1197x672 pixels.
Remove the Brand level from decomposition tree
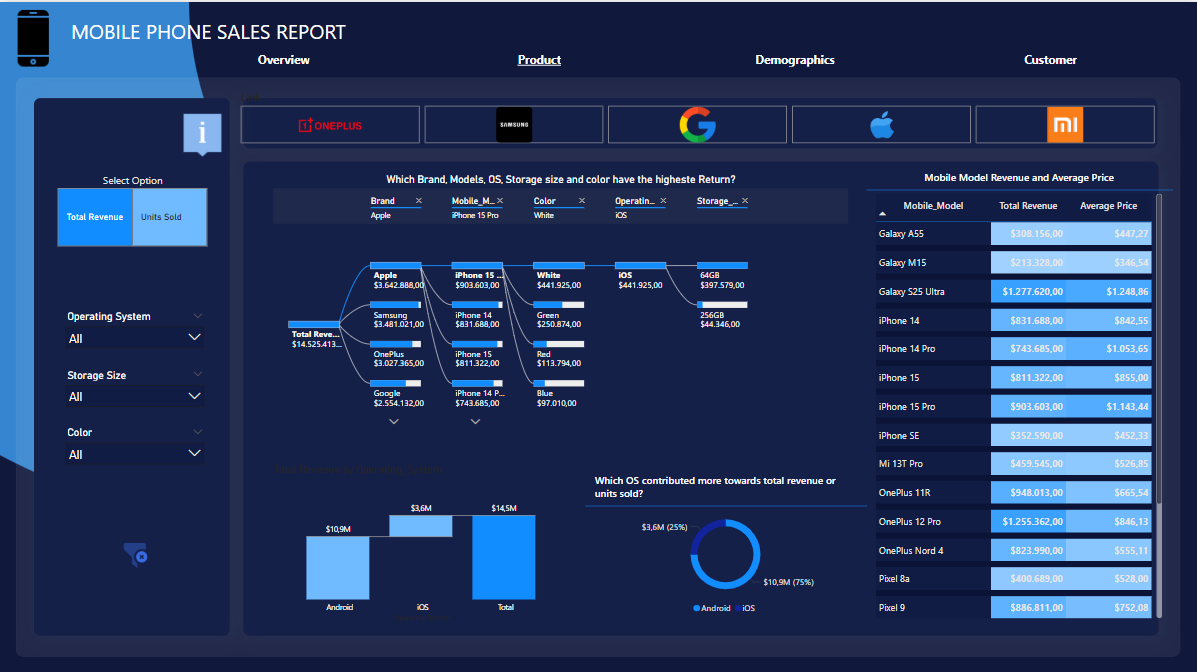point(418,201)
